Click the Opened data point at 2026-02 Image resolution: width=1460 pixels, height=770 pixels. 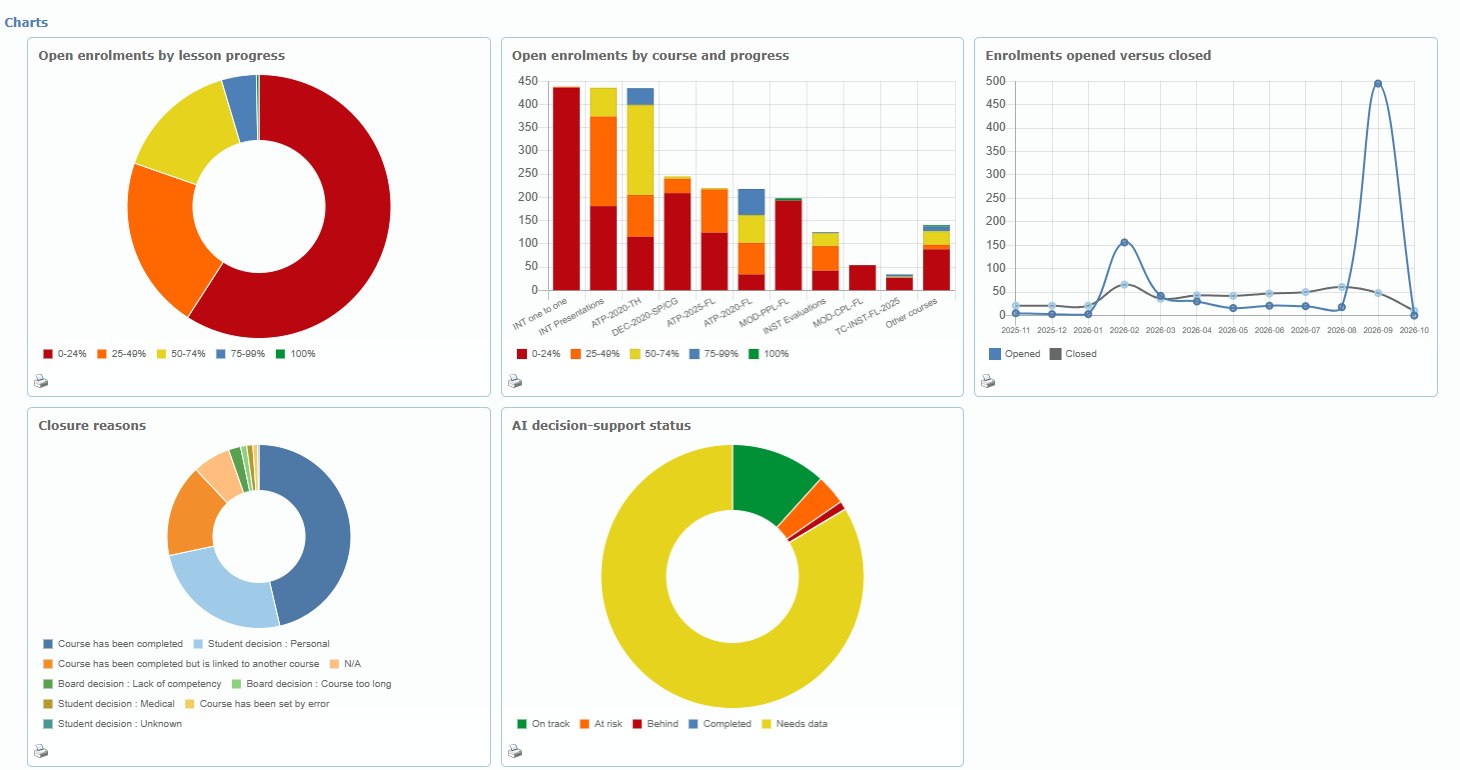[1124, 242]
